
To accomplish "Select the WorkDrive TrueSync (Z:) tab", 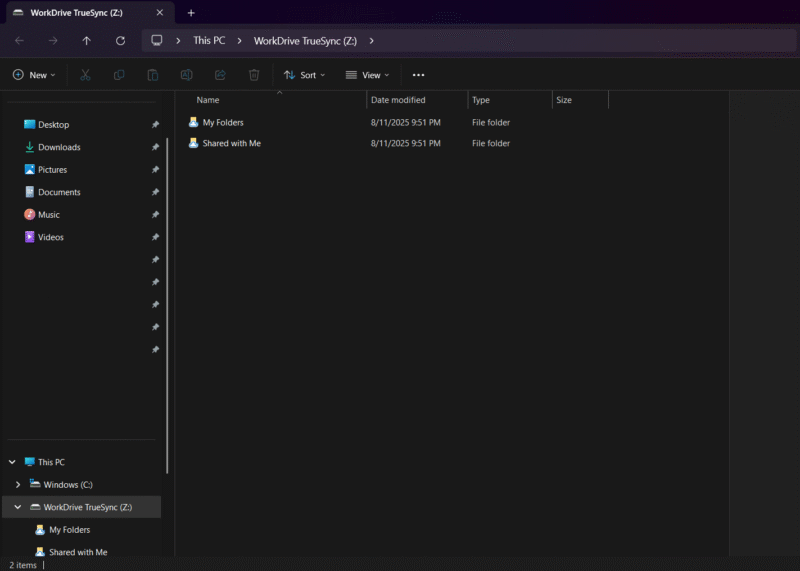I will point(90,13).
